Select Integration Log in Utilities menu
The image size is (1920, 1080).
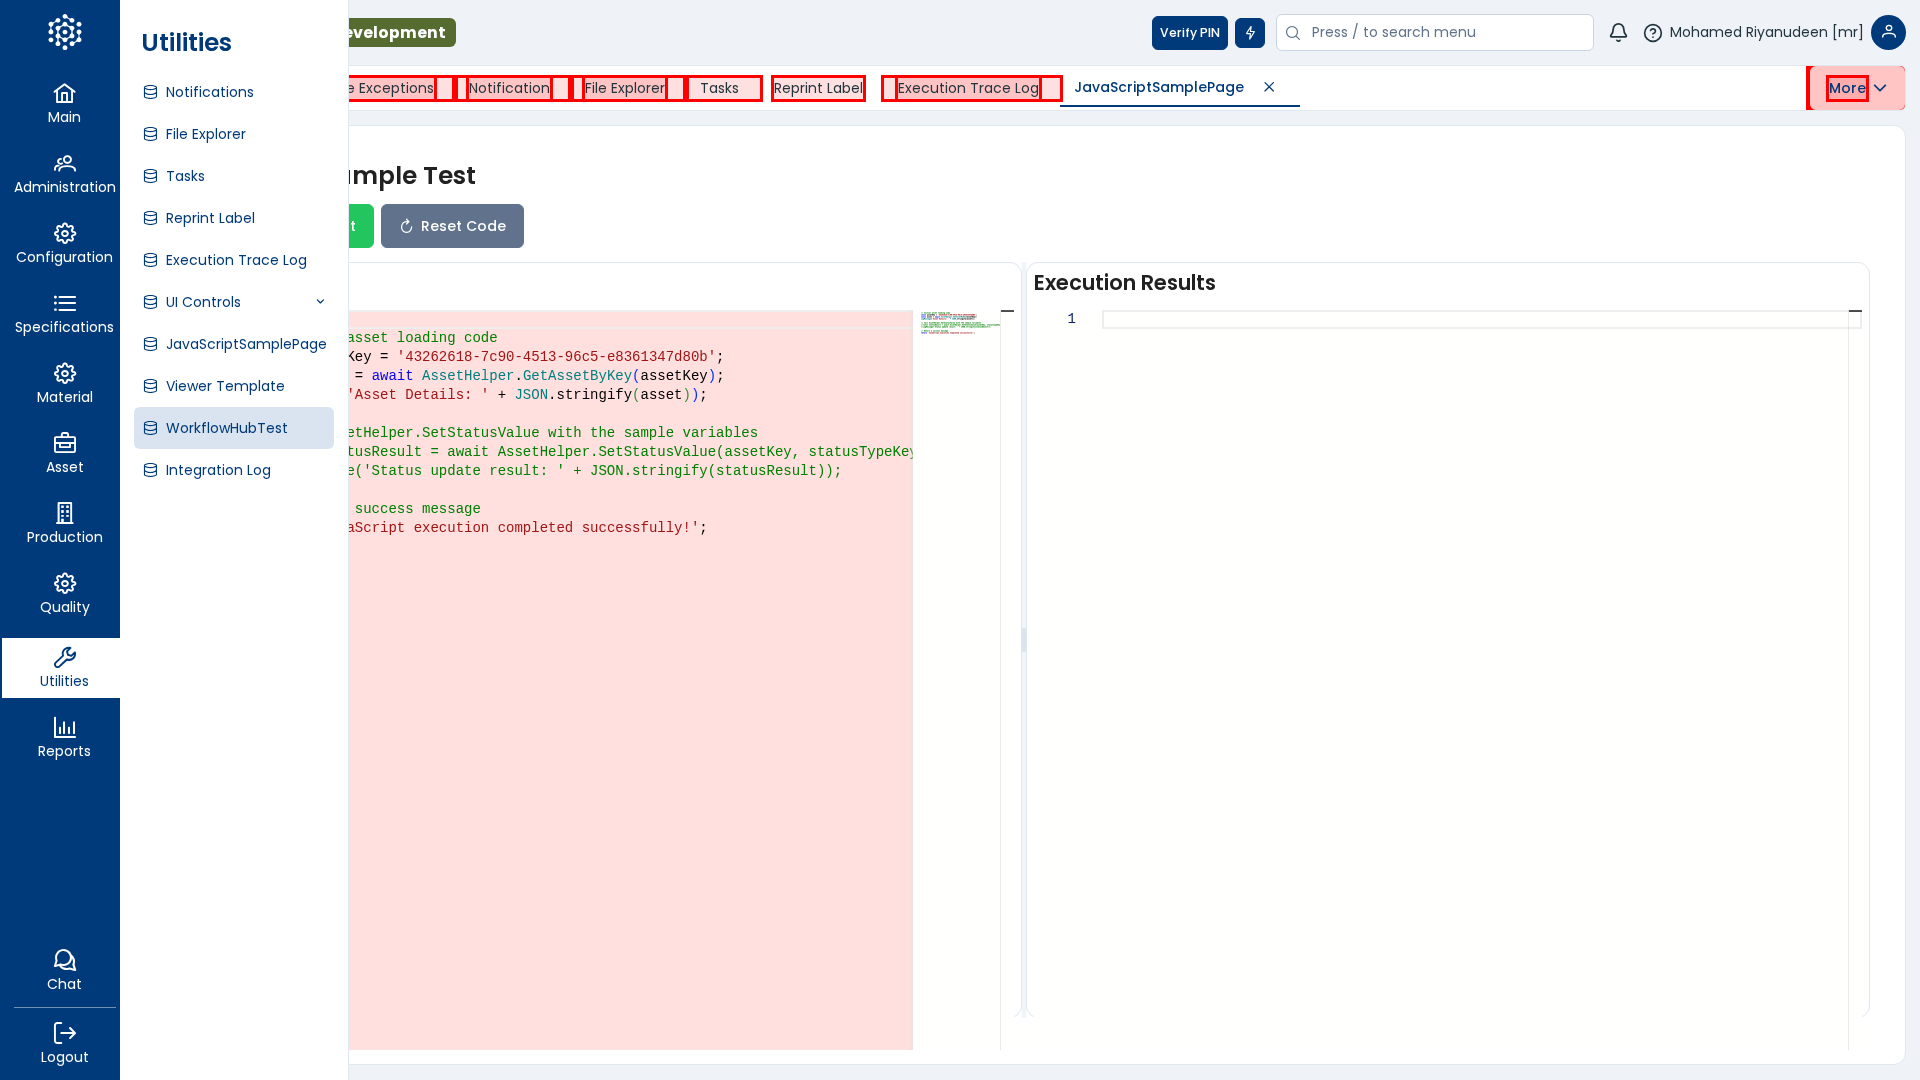pyautogui.click(x=218, y=470)
